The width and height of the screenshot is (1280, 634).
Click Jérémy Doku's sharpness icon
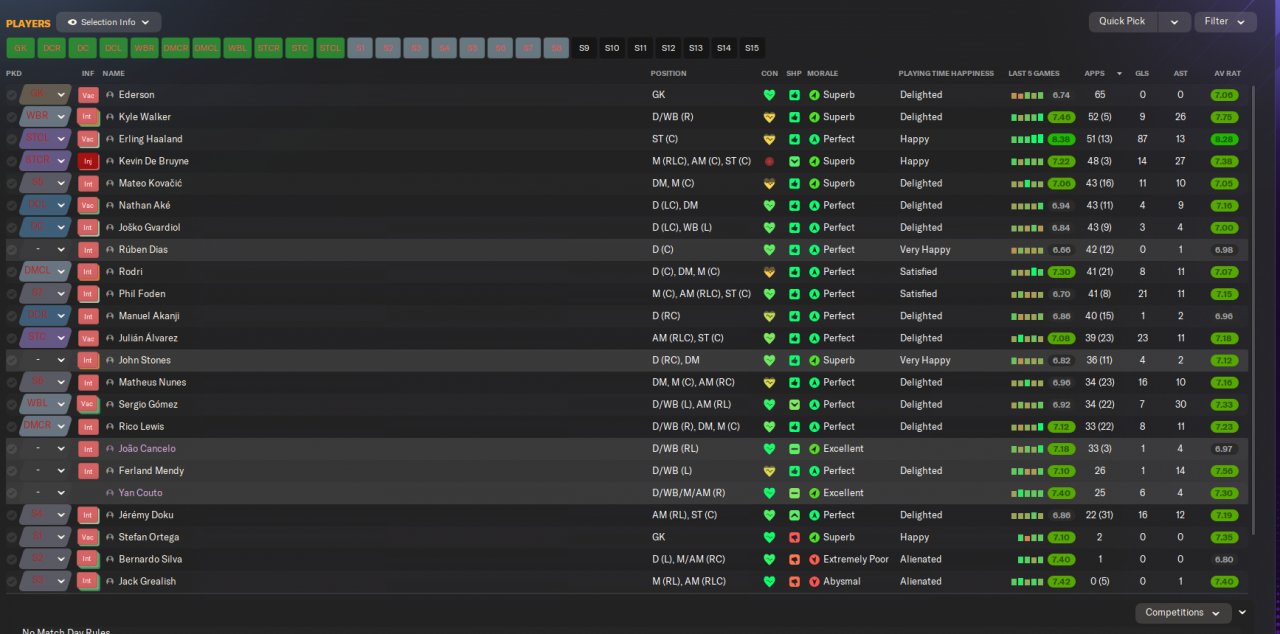click(x=794, y=515)
